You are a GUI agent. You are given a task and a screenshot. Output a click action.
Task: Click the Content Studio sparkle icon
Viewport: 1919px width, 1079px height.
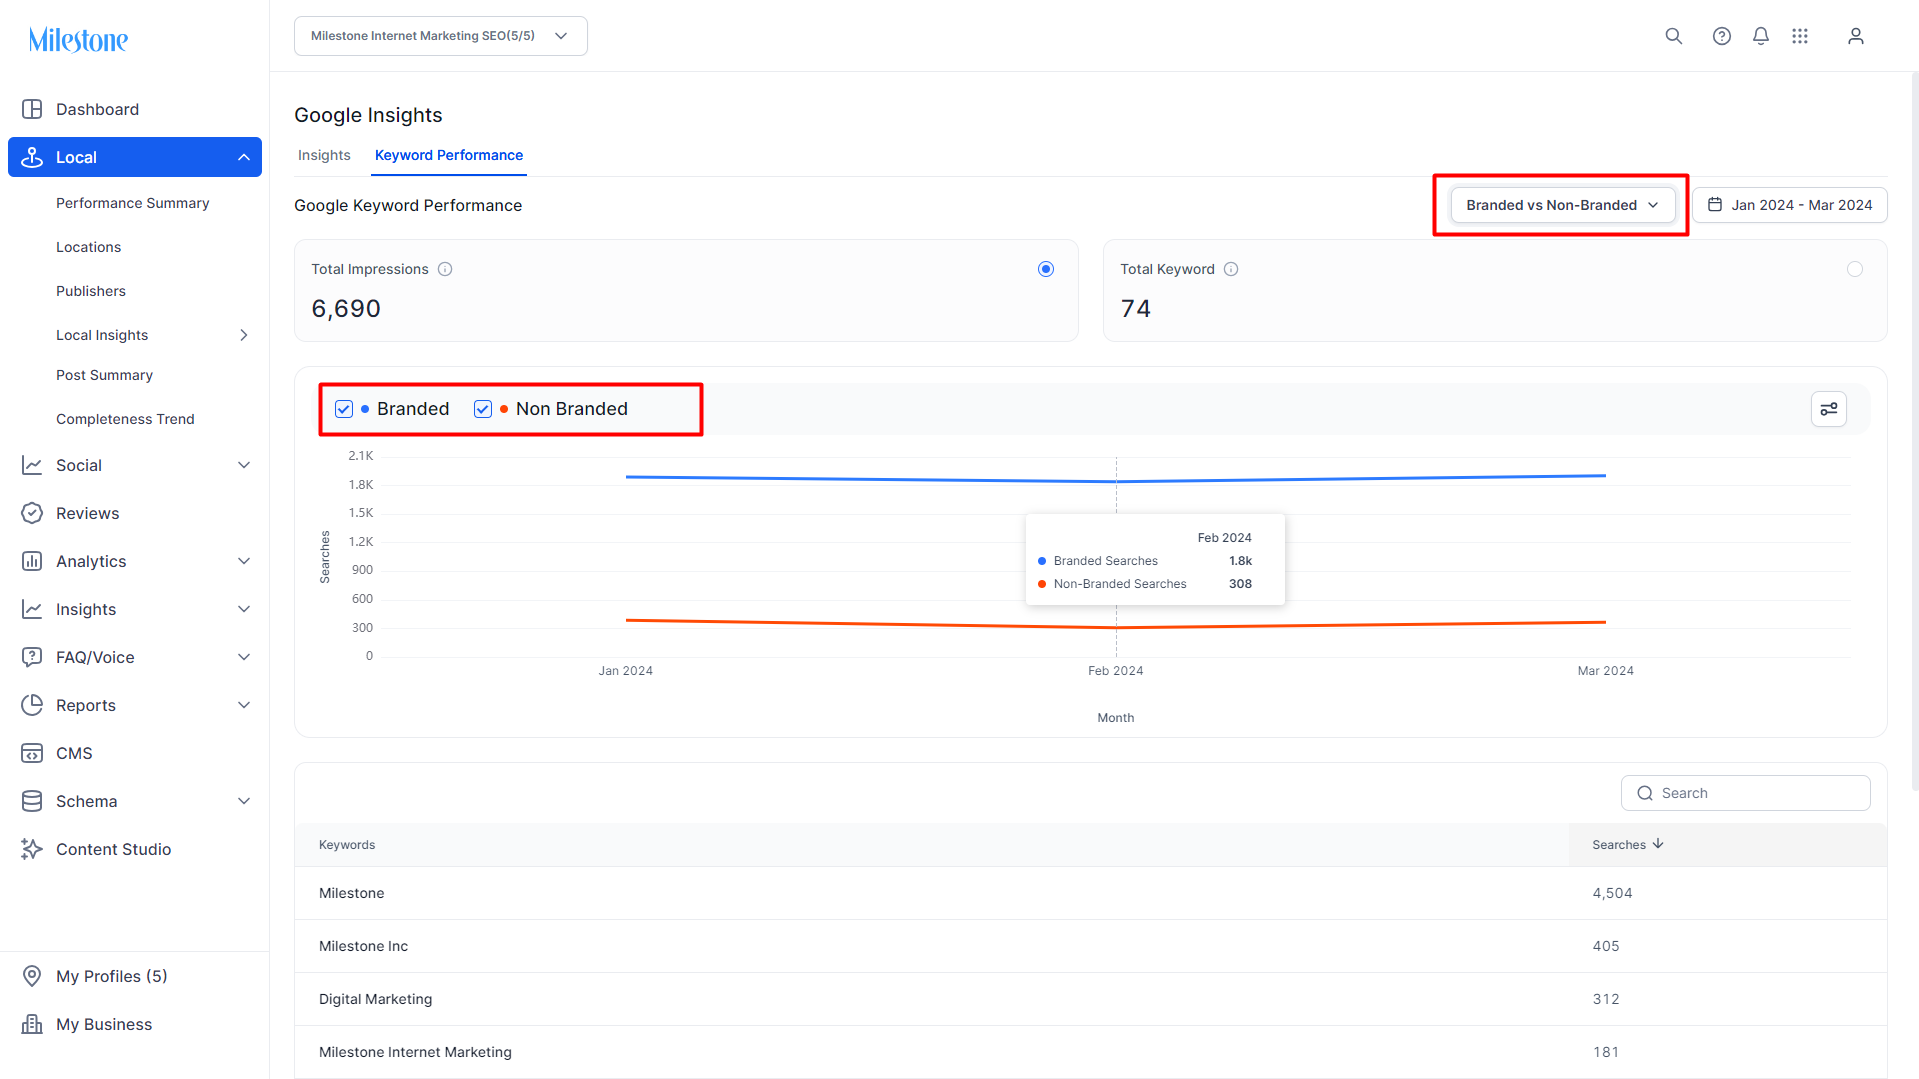tap(32, 849)
